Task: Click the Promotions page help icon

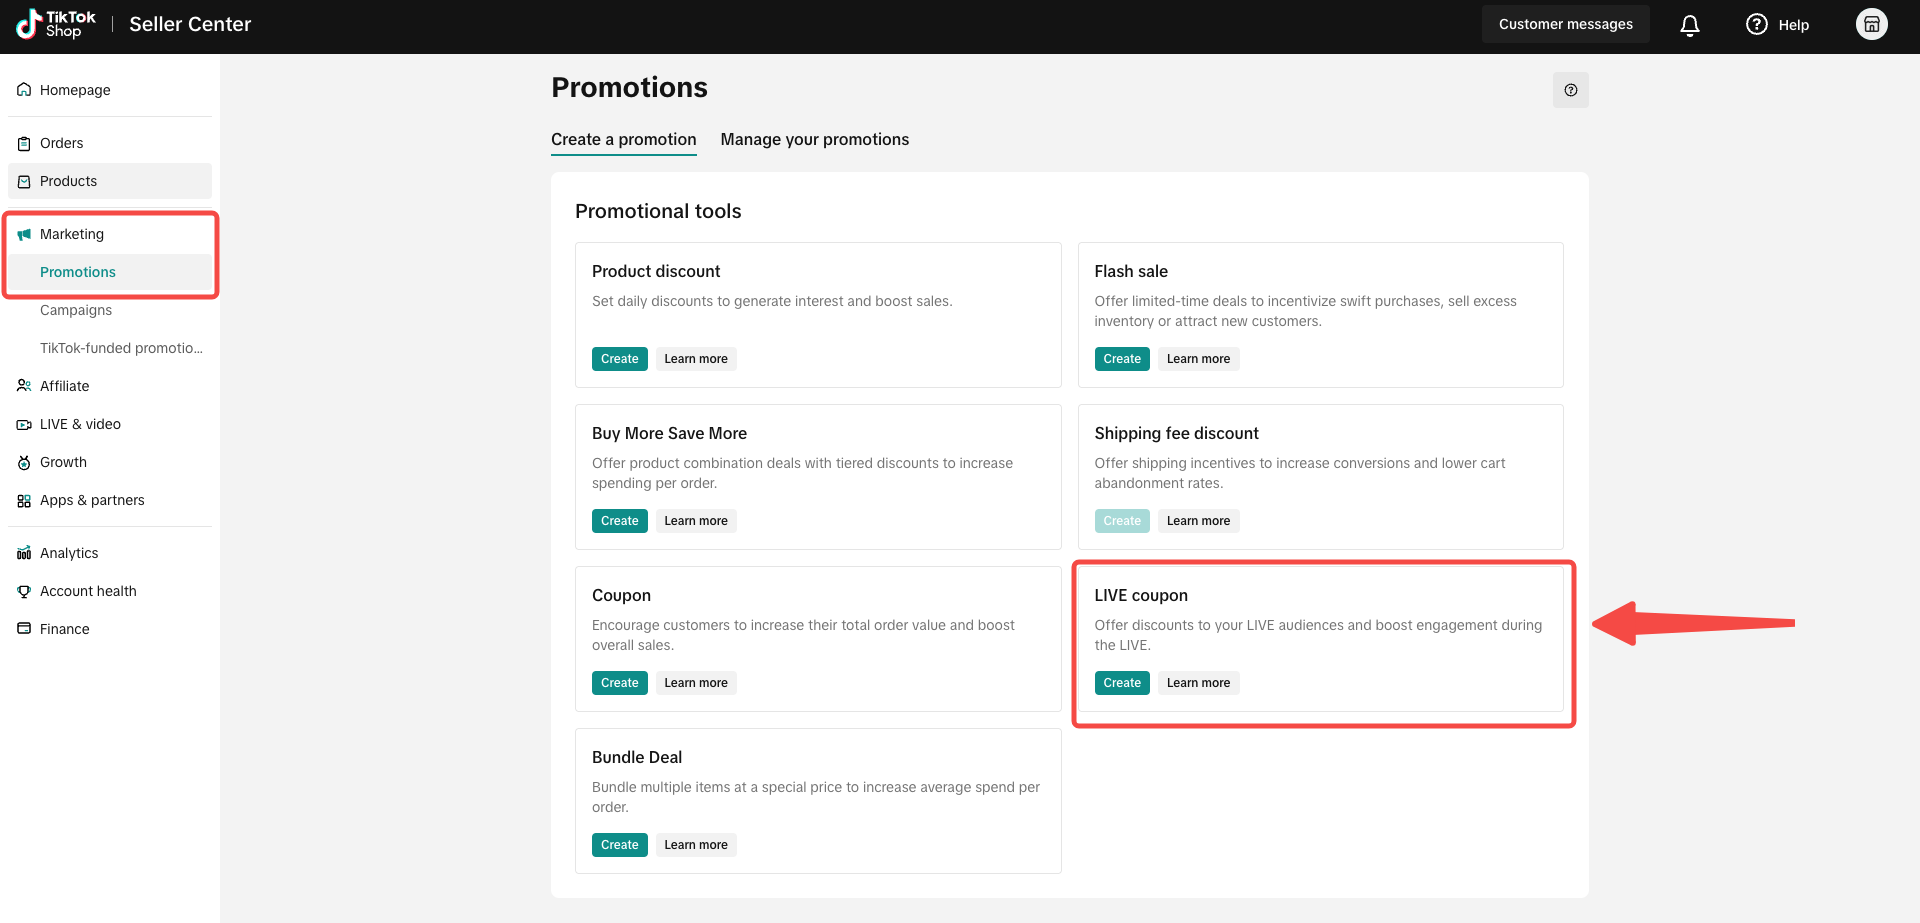Action: 1571,90
